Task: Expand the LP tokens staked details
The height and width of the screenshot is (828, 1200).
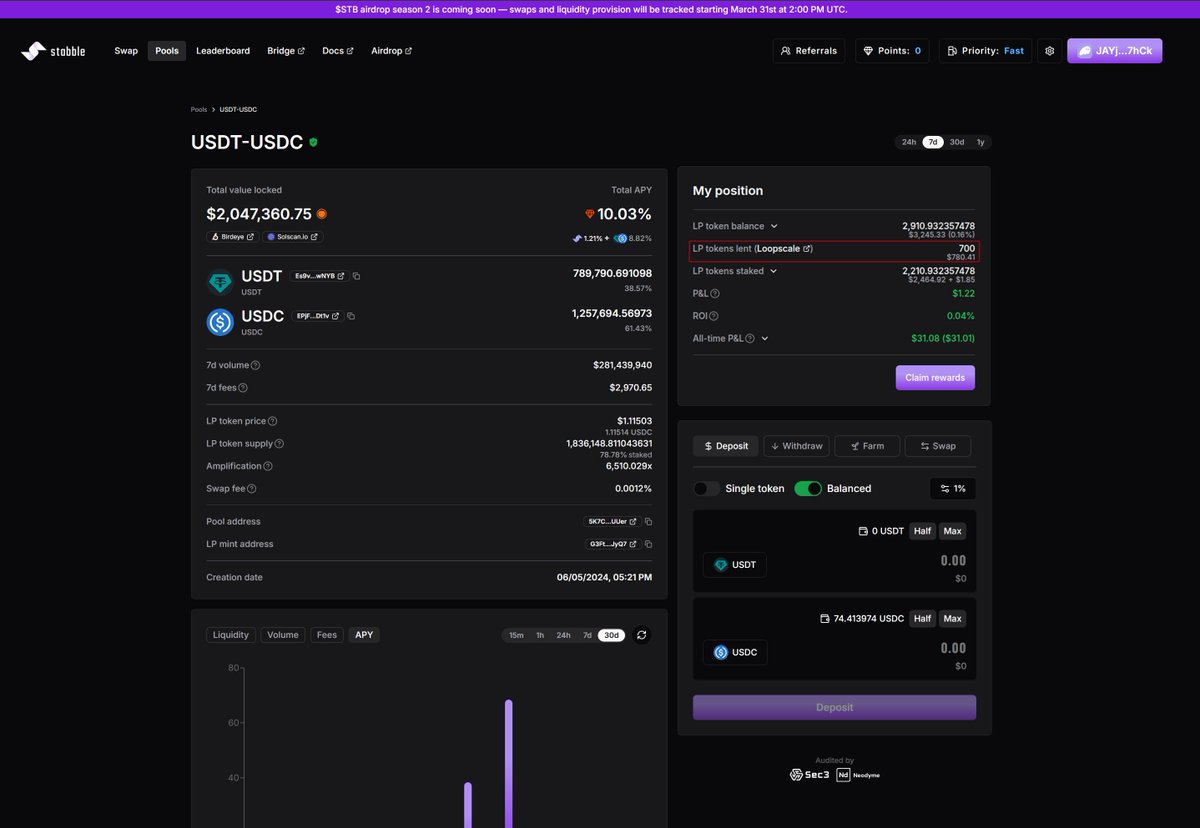Action: (773, 271)
